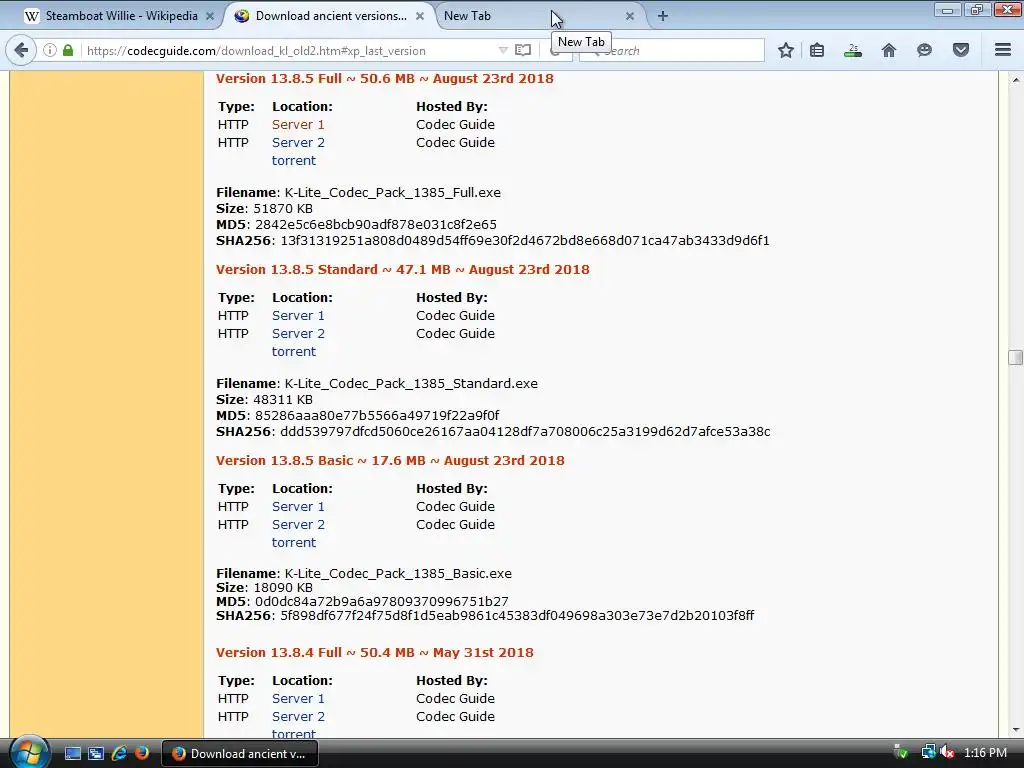Close the Download ancient versions tab
The height and width of the screenshot is (768, 1024).
pyautogui.click(x=420, y=16)
